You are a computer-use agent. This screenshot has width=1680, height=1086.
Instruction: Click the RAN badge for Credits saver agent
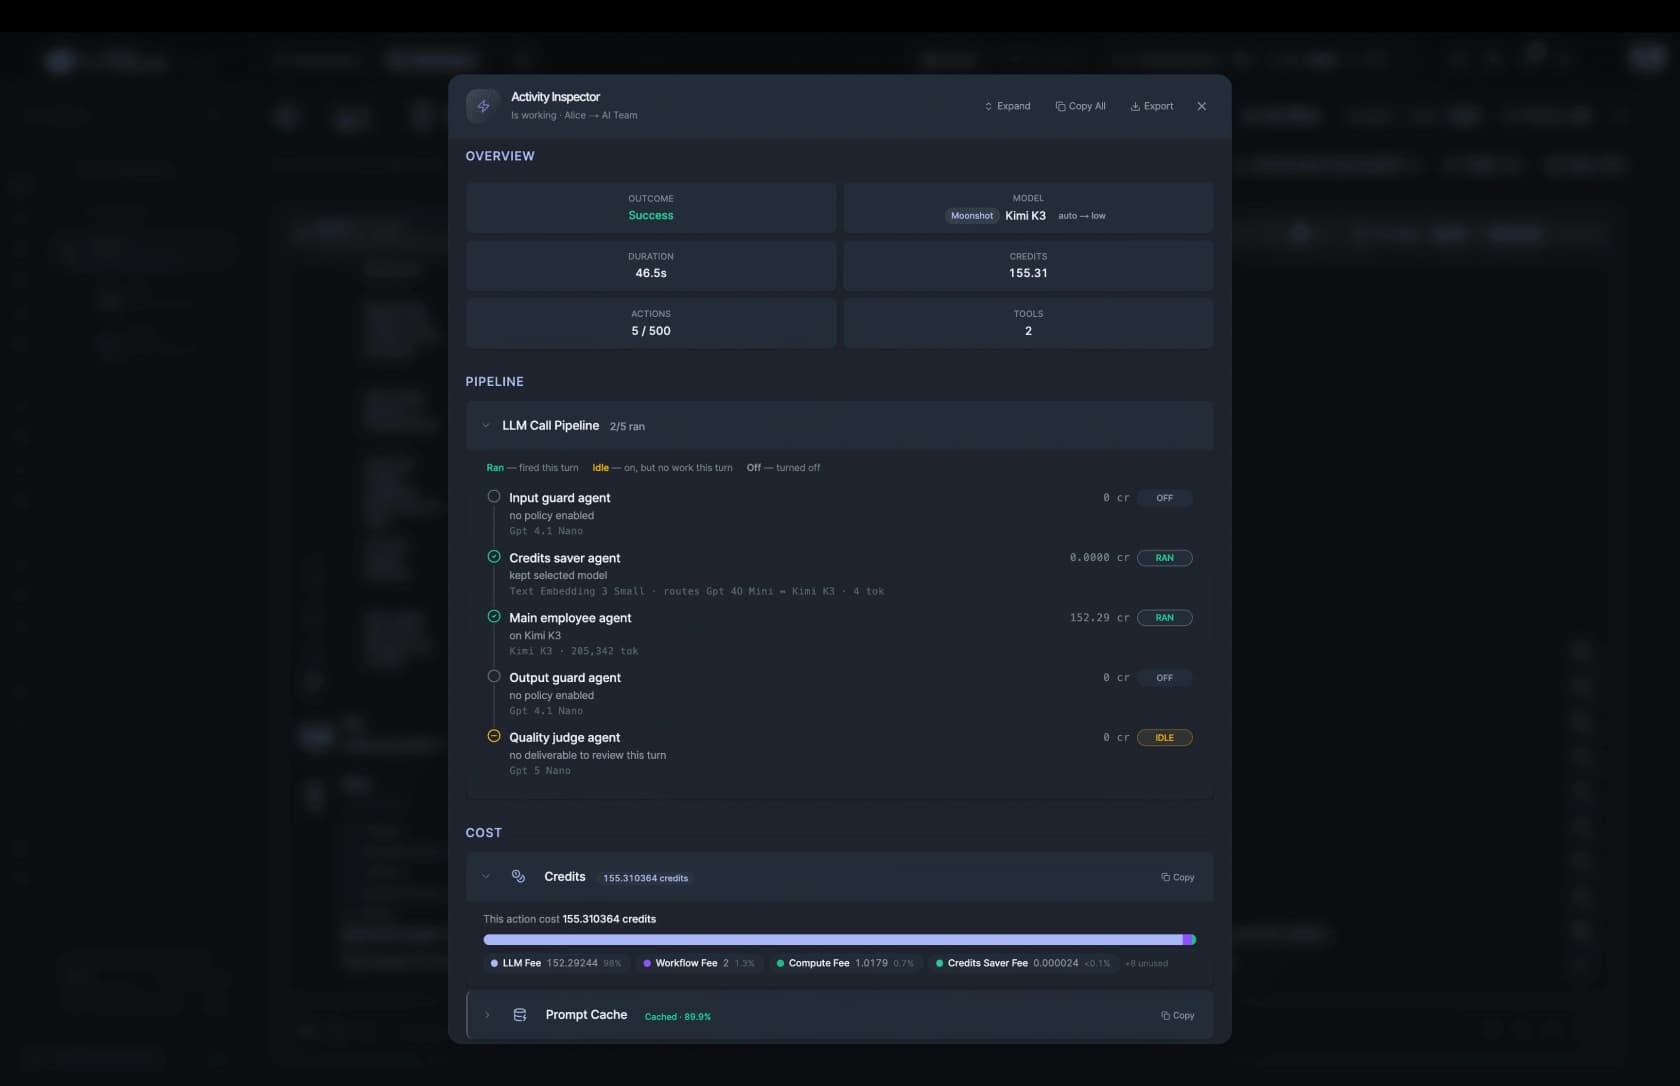[1165, 558]
